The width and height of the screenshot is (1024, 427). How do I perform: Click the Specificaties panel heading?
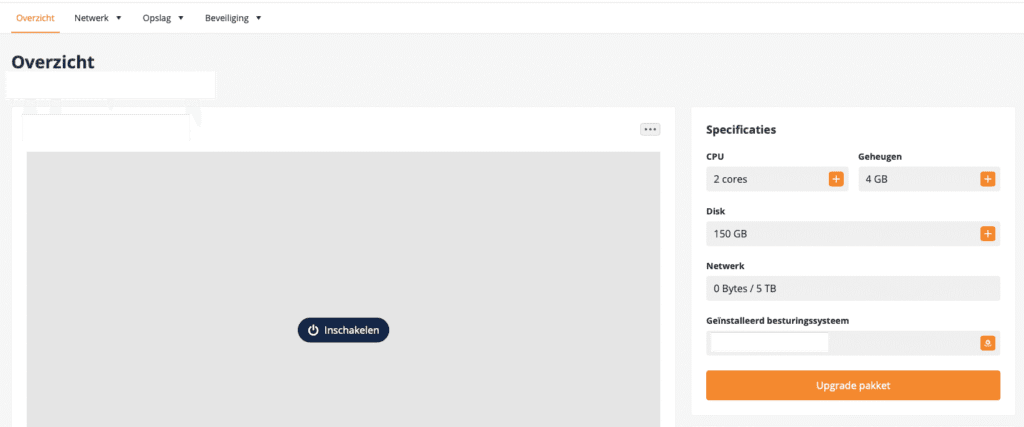(741, 130)
